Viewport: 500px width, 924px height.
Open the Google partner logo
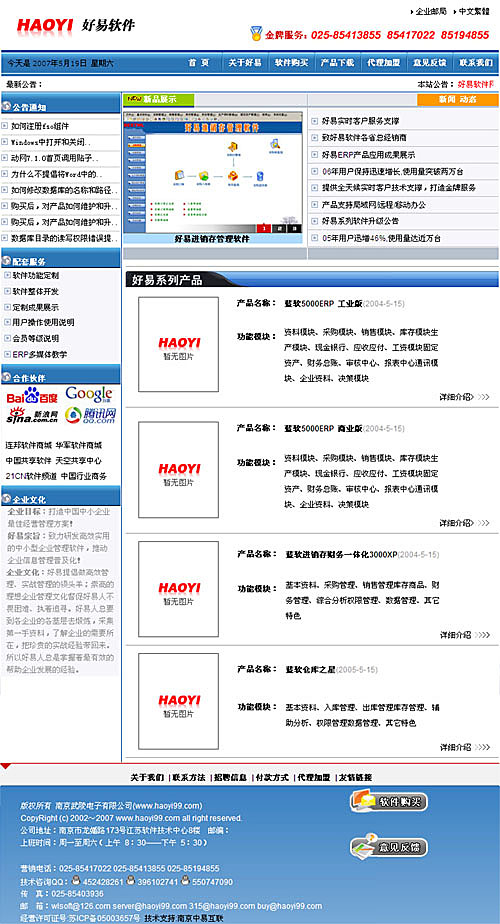[x=88, y=395]
